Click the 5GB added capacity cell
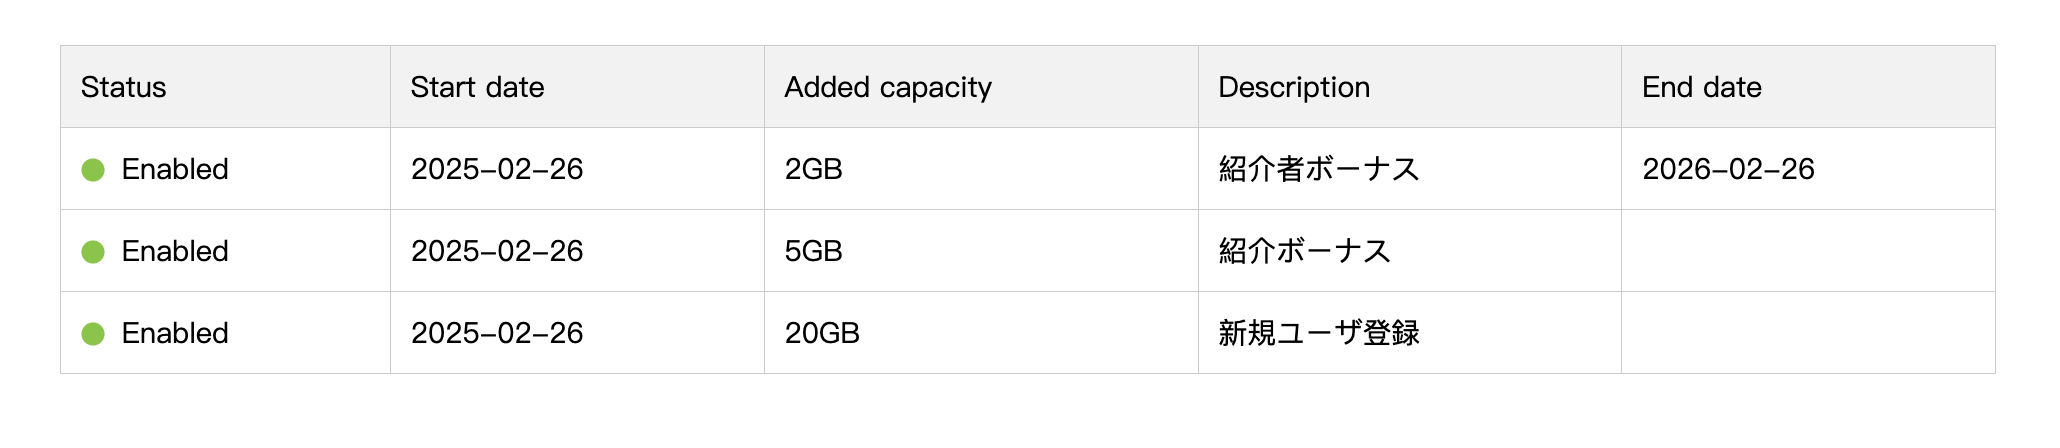Image resolution: width=2060 pixels, height=448 pixels. [x=813, y=252]
